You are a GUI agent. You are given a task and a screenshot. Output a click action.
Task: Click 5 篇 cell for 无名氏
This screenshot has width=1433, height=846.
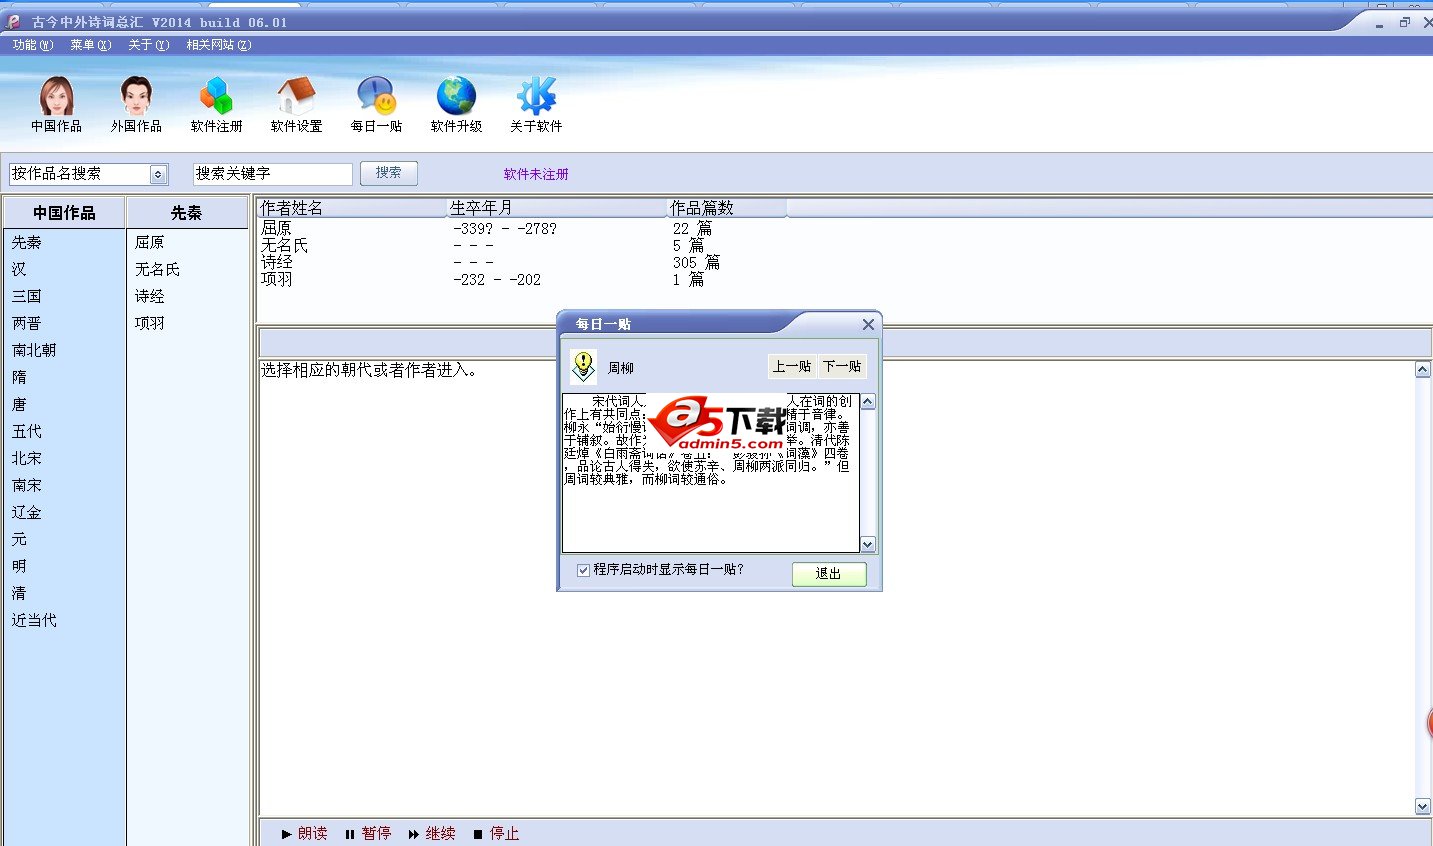688,246
